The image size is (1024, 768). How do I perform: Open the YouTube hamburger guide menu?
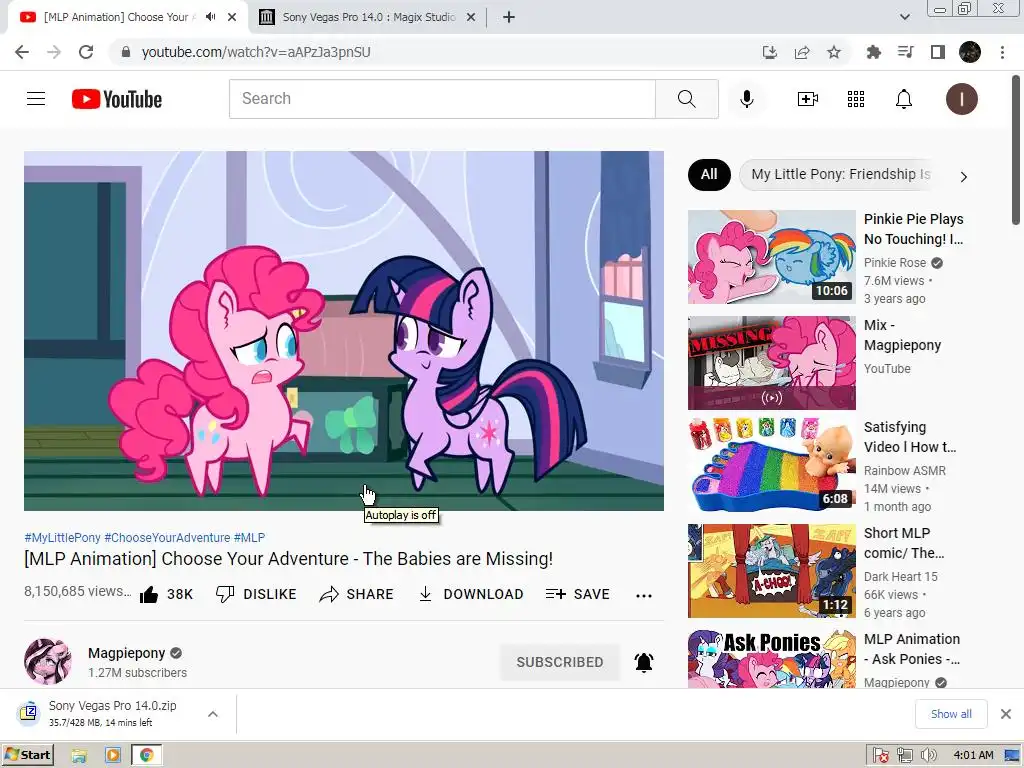(x=36, y=99)
